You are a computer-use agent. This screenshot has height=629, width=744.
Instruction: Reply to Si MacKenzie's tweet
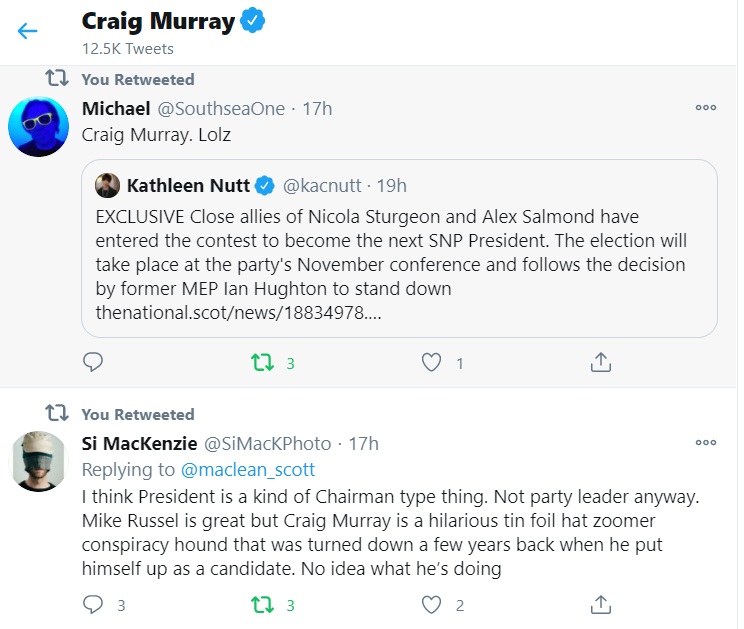click(93, 605)
